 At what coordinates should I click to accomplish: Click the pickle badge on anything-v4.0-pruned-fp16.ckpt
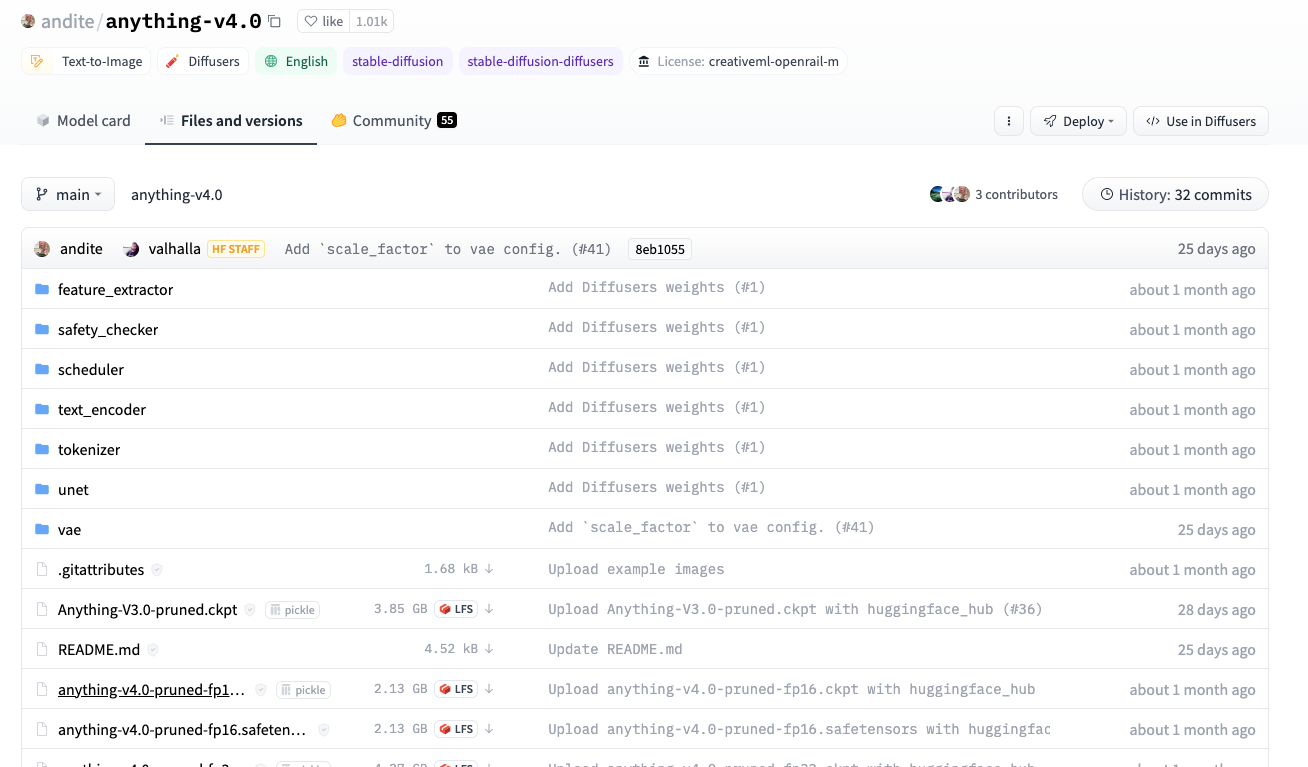click(x=304, y=689)
